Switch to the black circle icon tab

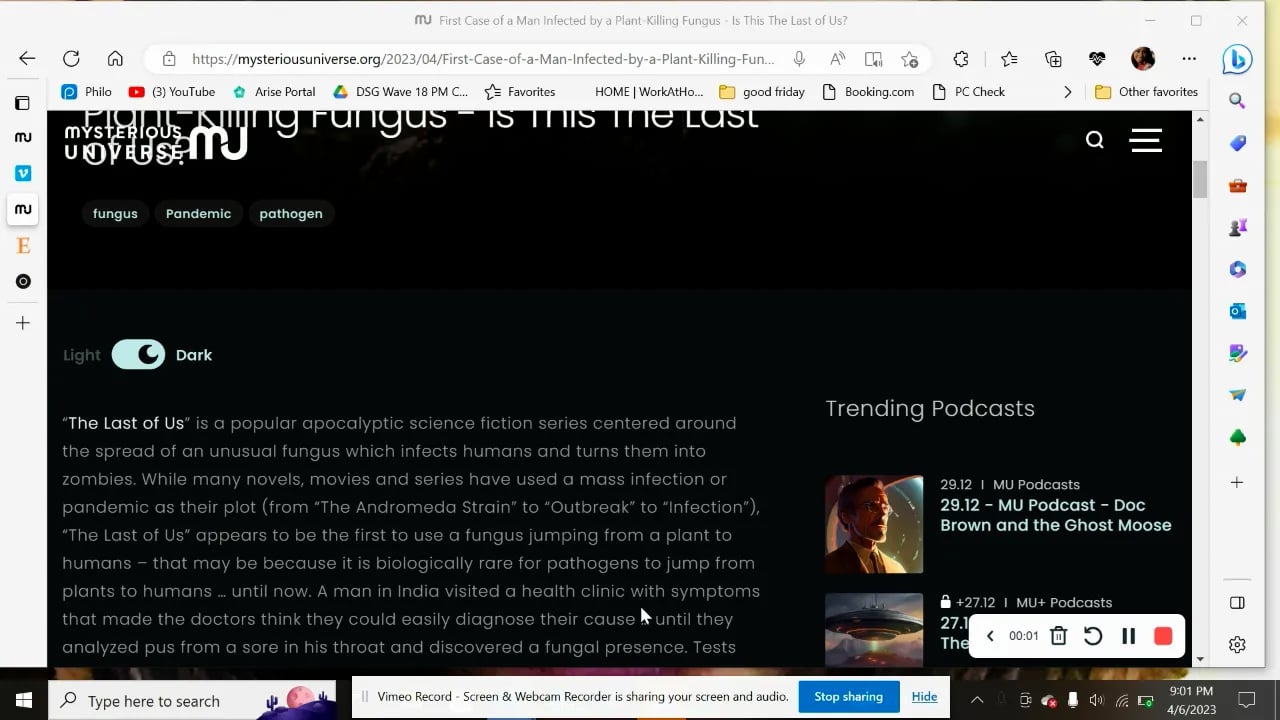23,281
